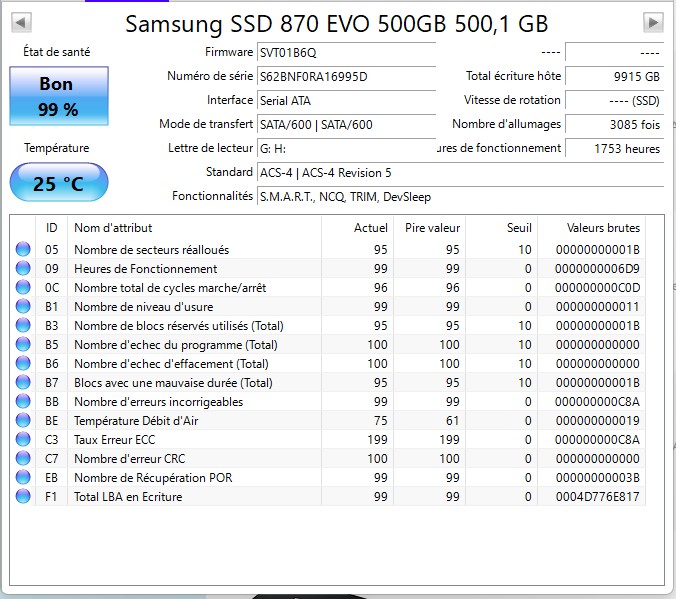The image size is (676, 599).
Task: Click the Valeurs brutes column header
Action: click(x=592, y=228)
